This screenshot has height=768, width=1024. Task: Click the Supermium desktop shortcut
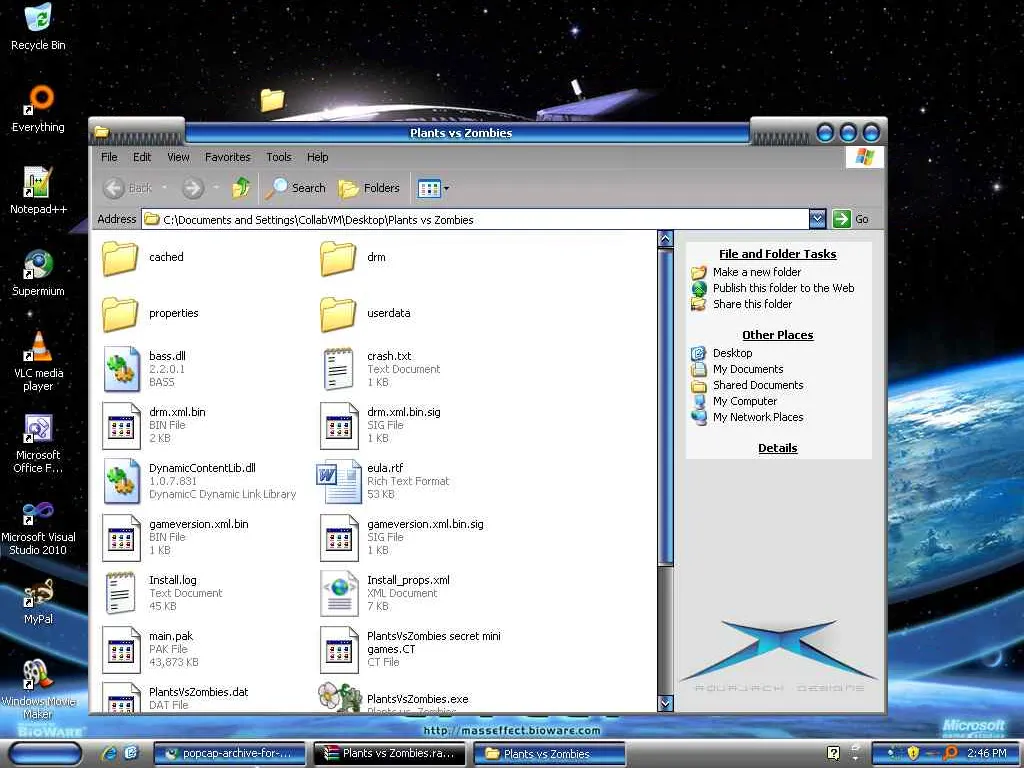click(38, 273)
